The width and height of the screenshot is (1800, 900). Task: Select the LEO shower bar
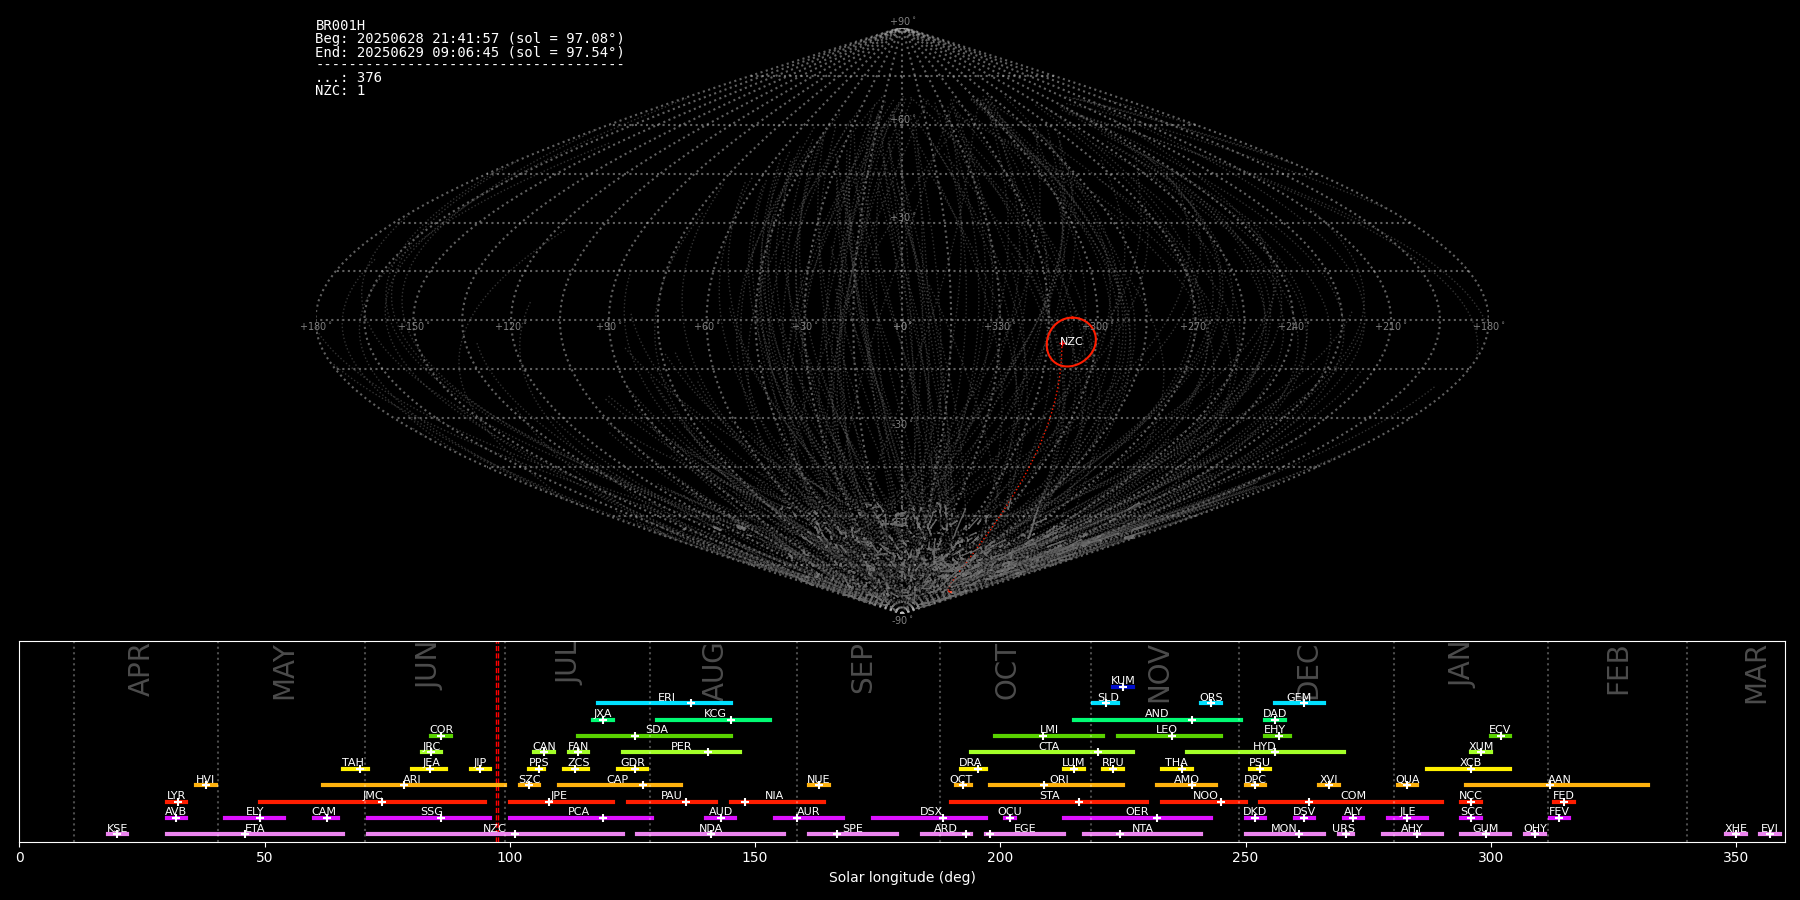pos(1169,736)
